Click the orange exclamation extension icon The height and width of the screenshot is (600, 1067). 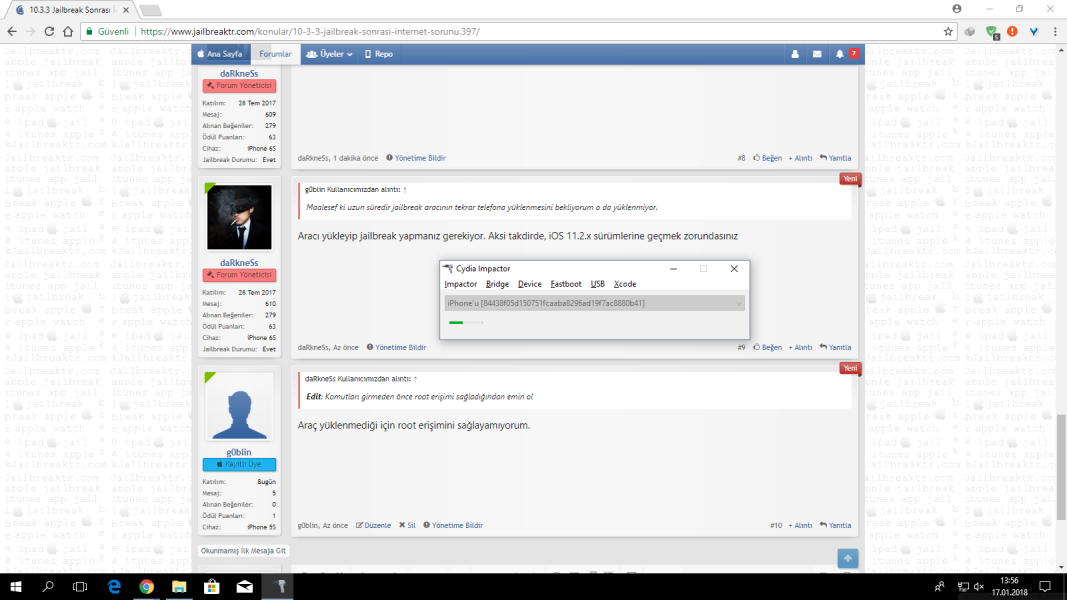coord(1012,31)
